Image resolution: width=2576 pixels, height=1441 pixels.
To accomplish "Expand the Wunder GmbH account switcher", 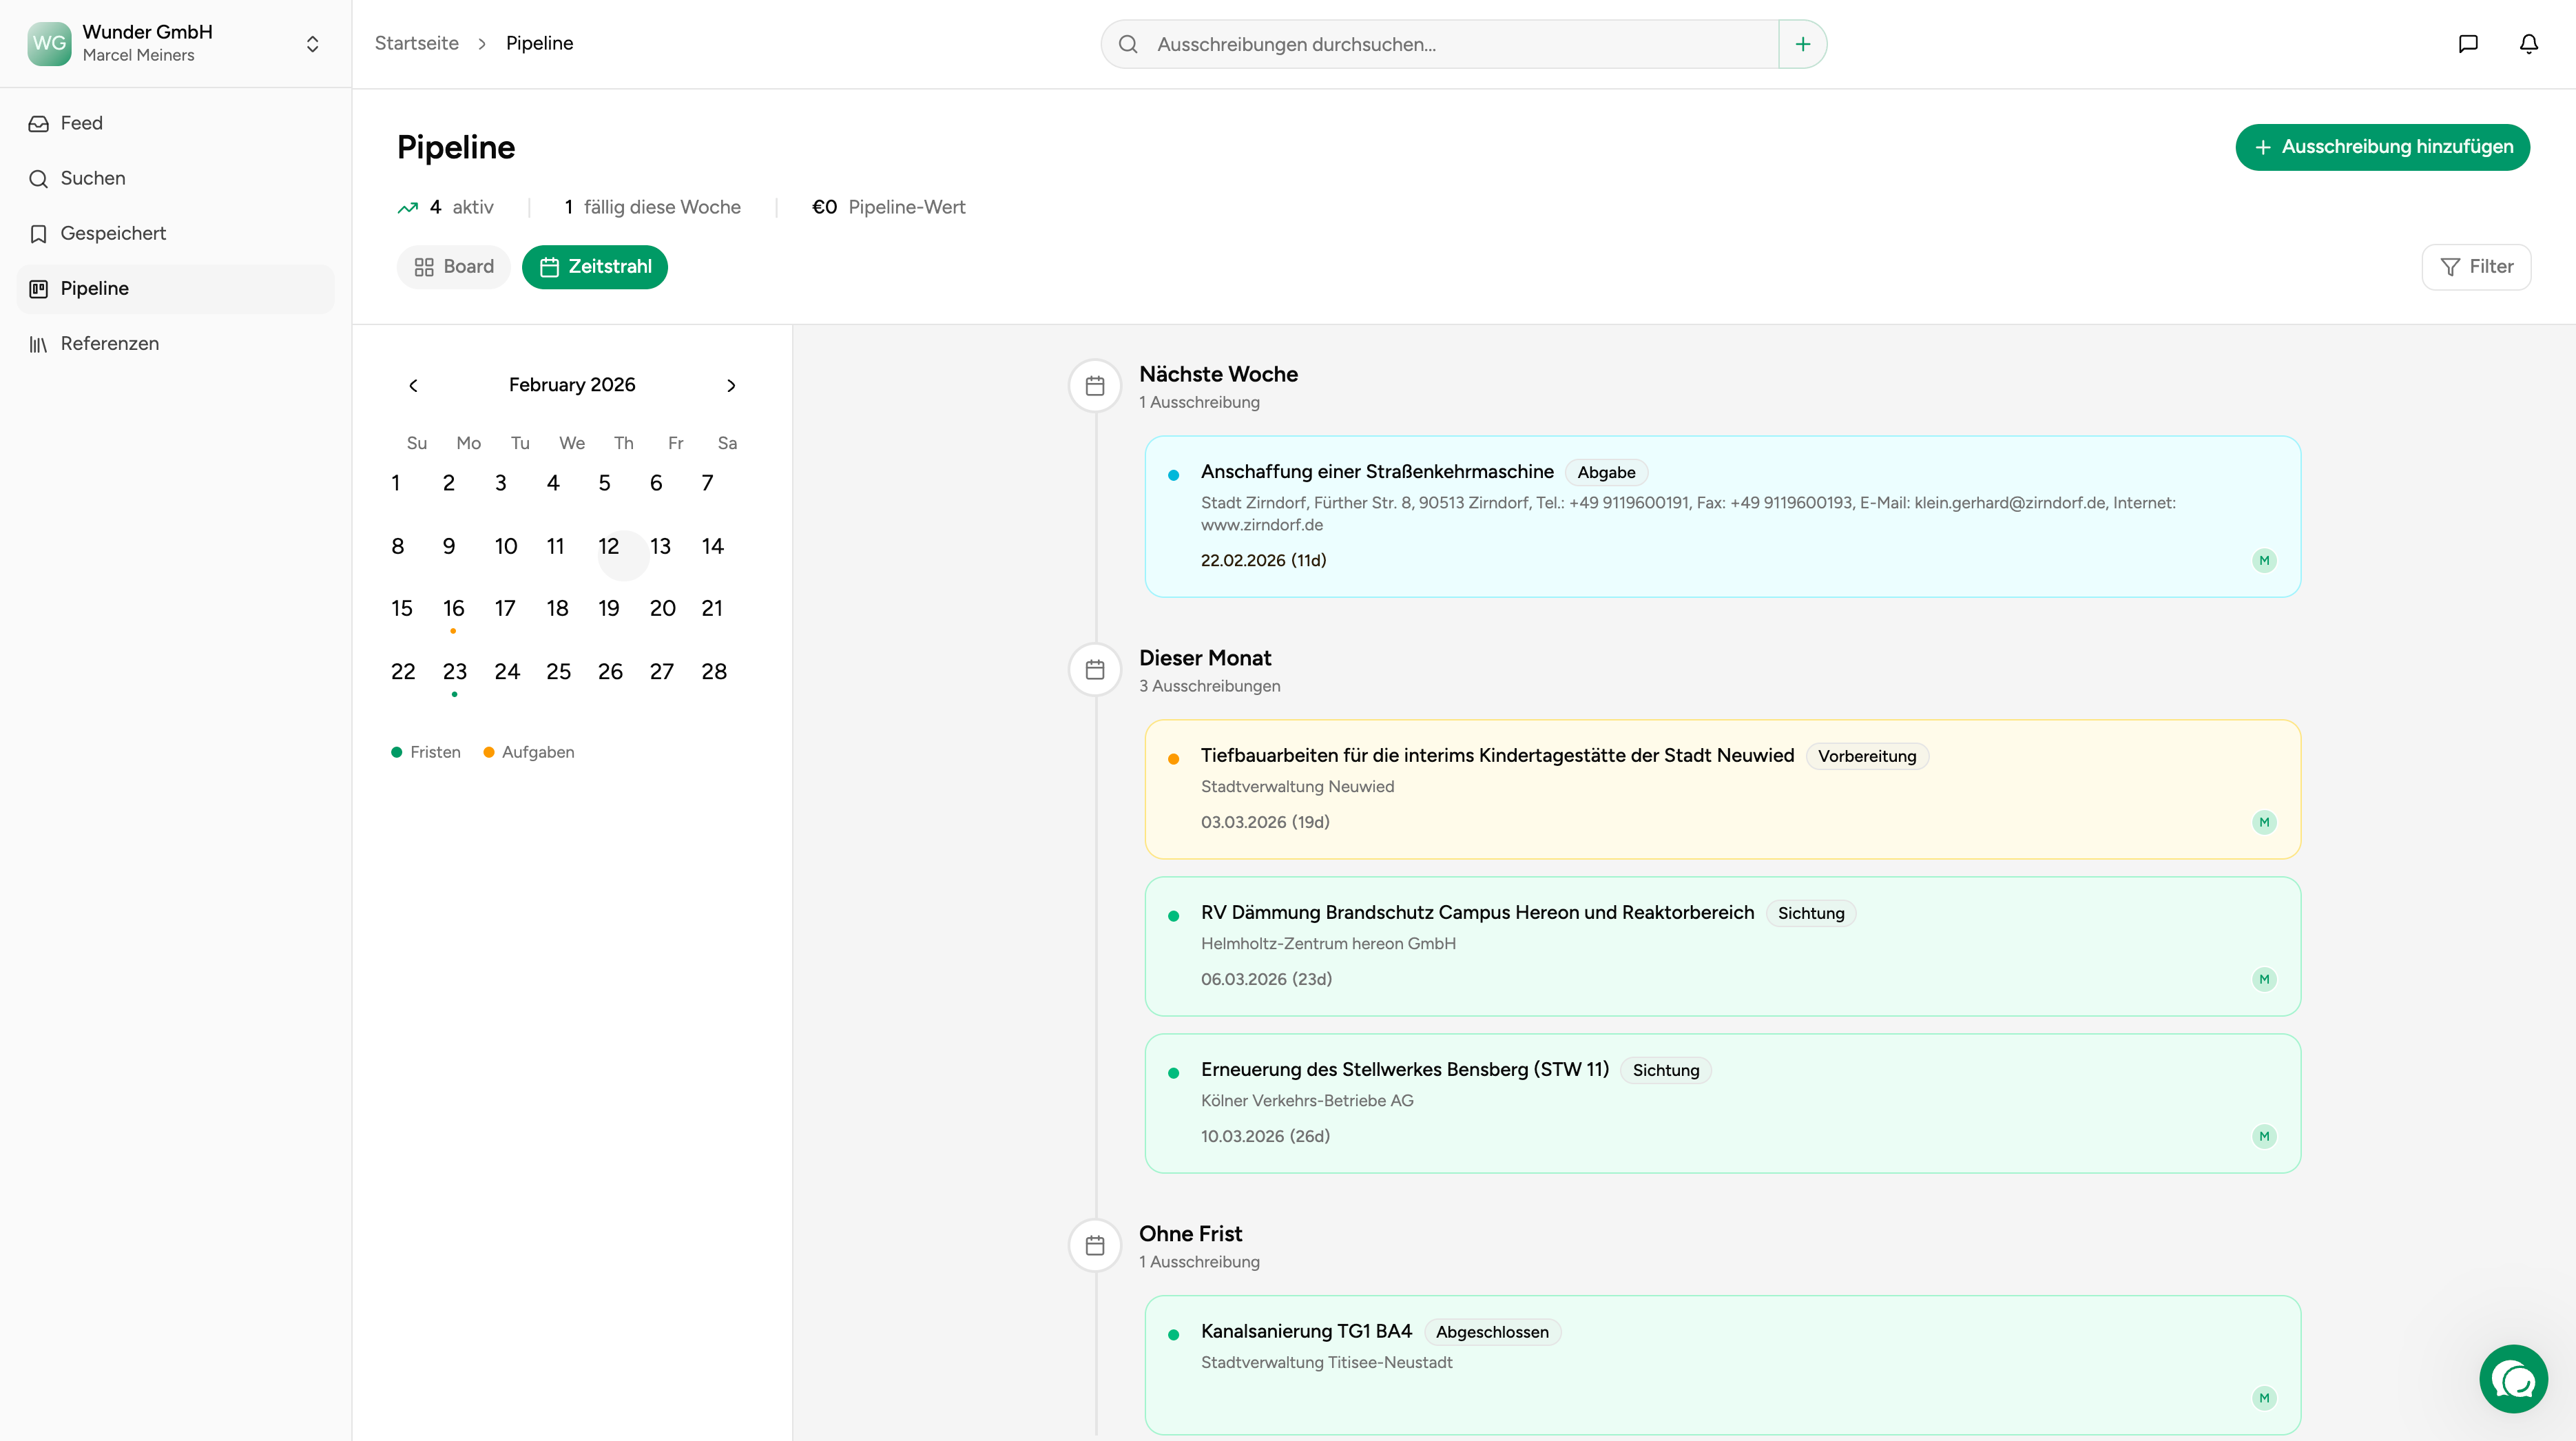I will click(x=312, y=44).
